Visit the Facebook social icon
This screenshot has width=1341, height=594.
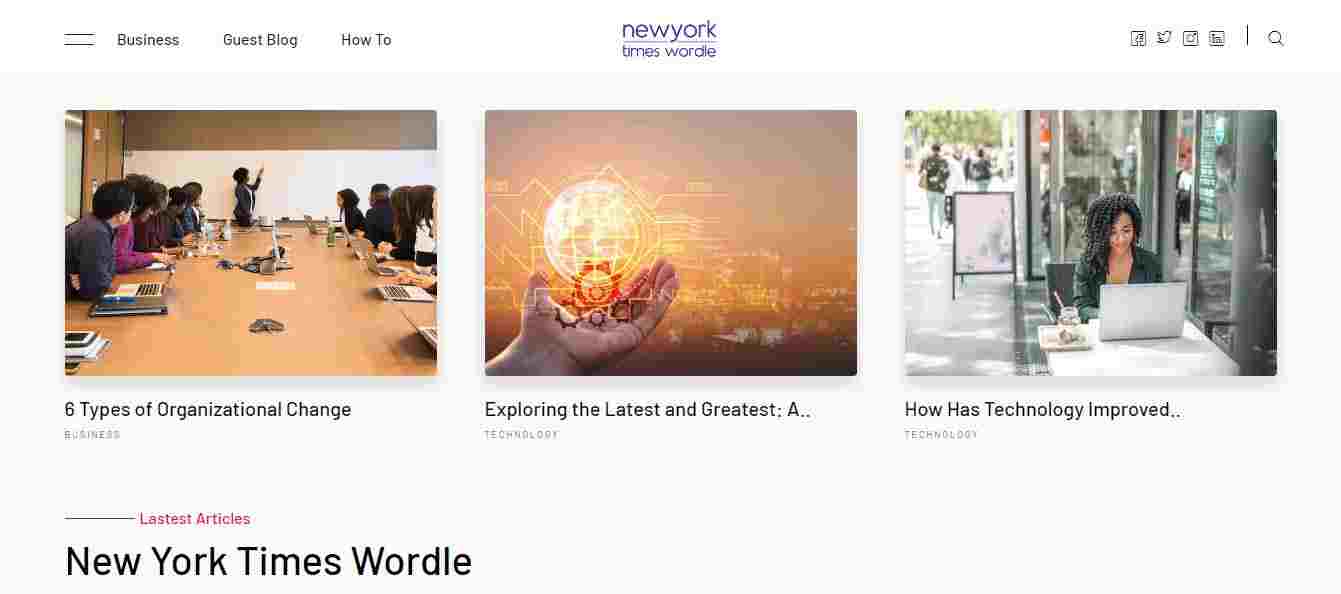[x=1138, y=39]
